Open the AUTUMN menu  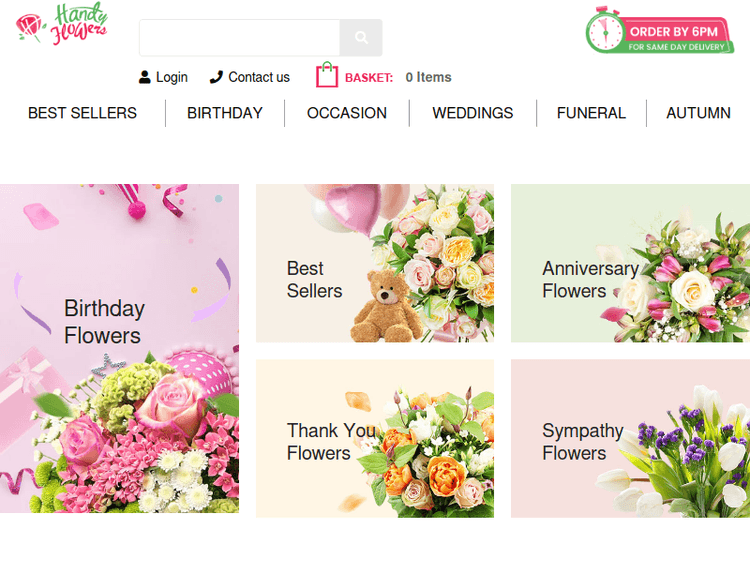pos(698,113)
